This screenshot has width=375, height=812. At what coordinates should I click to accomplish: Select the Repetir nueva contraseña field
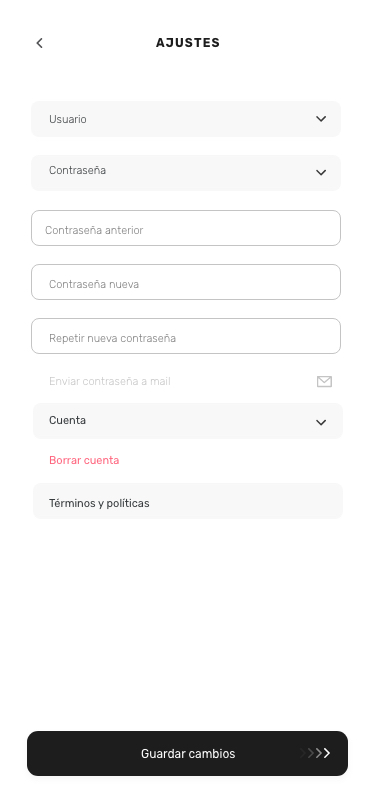186,336
